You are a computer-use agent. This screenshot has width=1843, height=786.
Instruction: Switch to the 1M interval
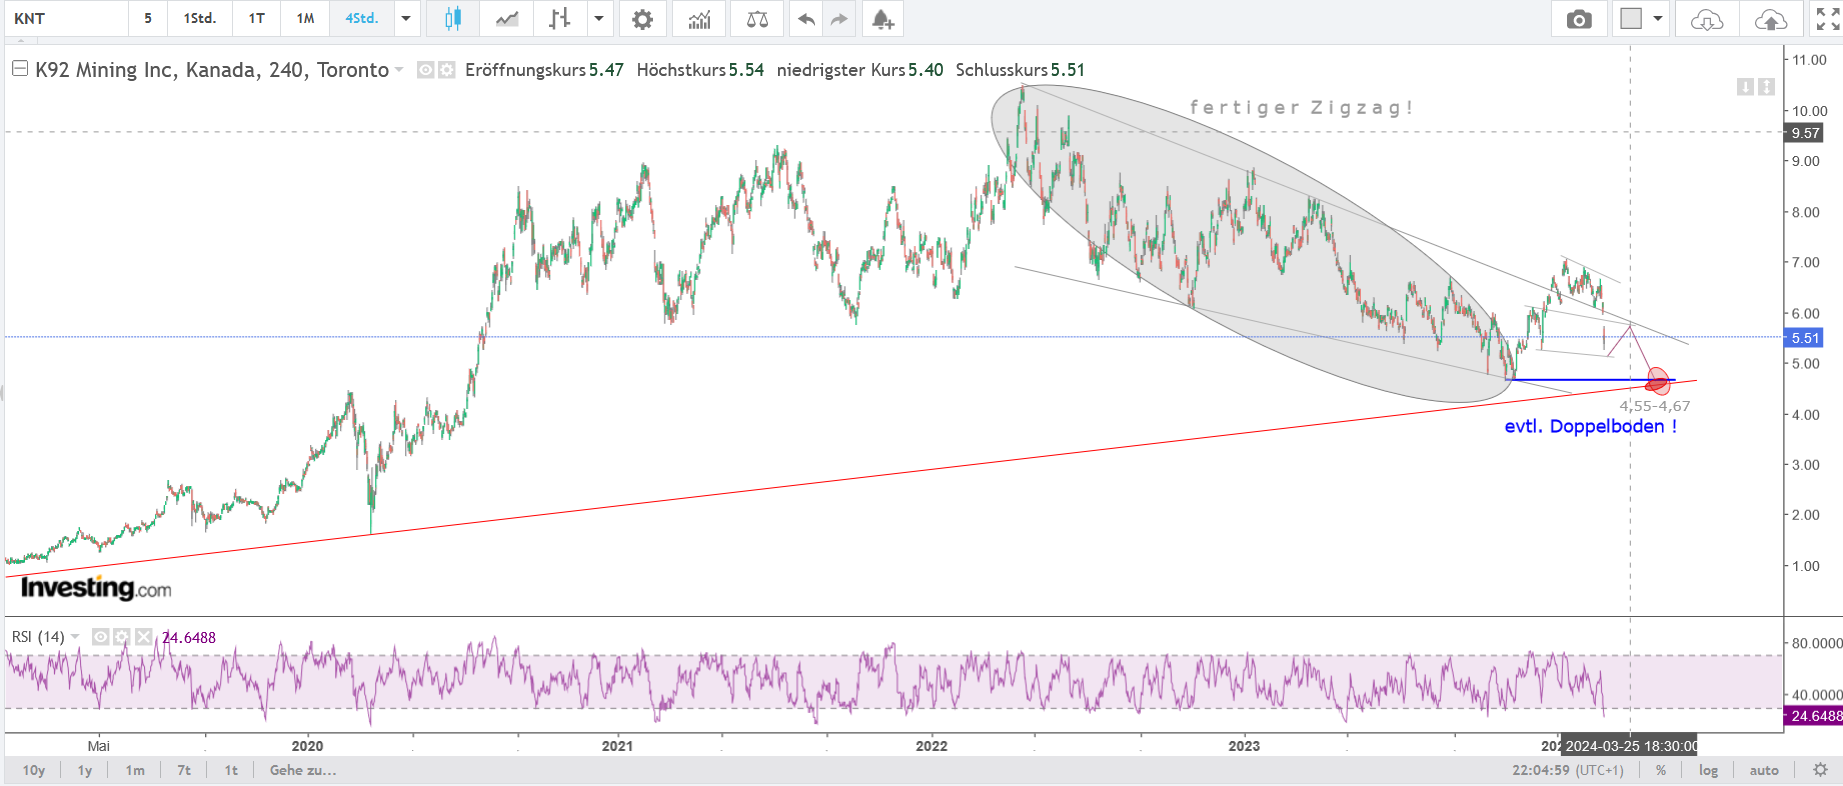pyautogui.click(x=305, y=19)
